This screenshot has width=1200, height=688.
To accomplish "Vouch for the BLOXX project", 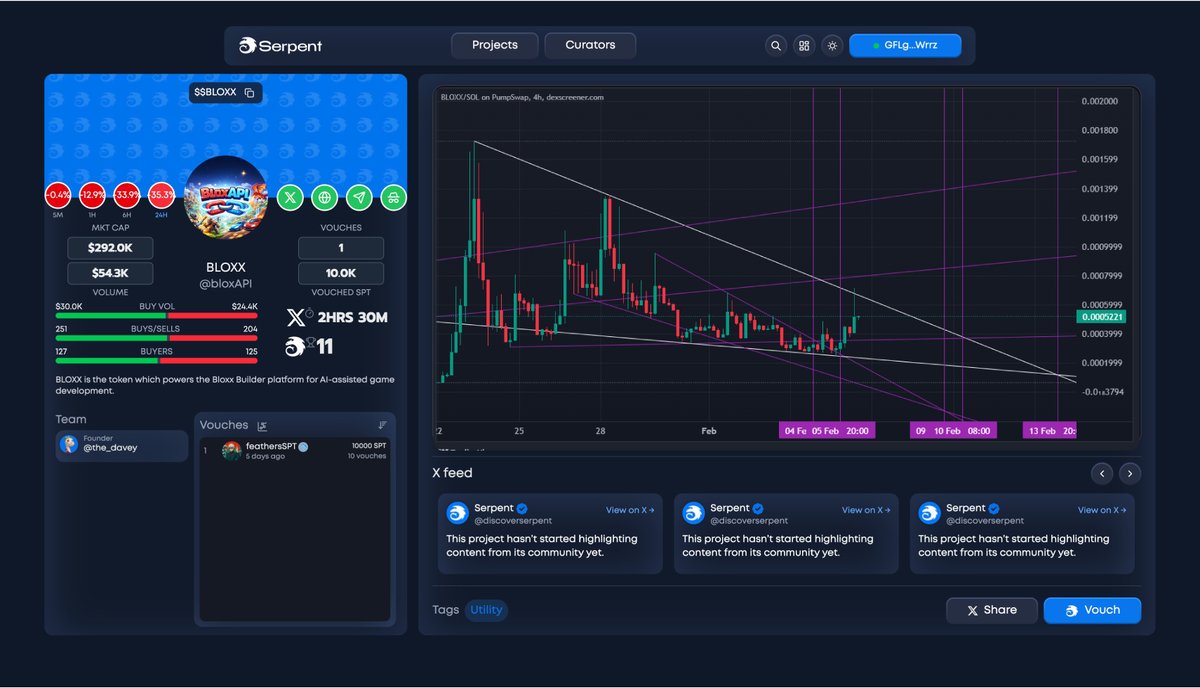I will pyautogui.click(x=1092, y=610).
